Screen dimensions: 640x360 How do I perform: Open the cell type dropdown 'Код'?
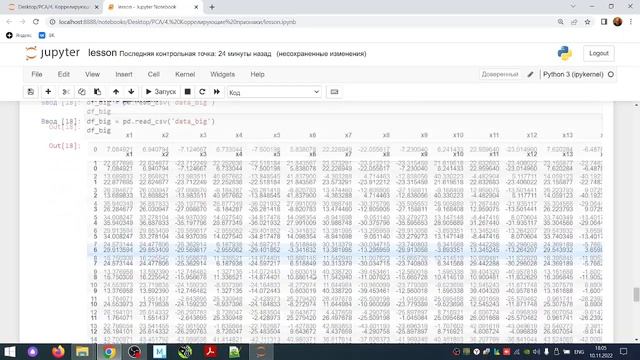pos(274,92)
